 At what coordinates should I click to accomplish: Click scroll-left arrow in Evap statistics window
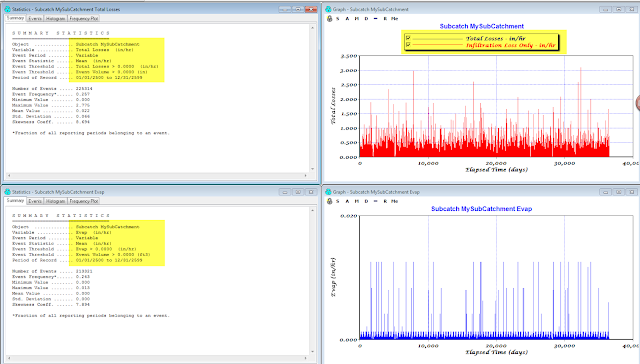tap(9, 358)
